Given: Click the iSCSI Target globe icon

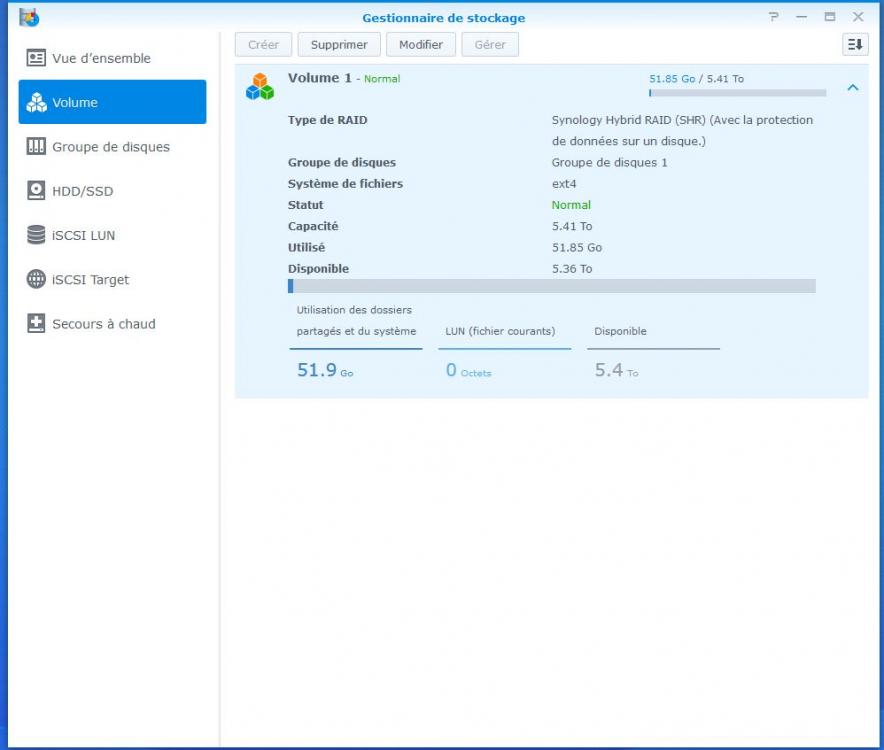Looking at the screenshot, I should [36, 280].
